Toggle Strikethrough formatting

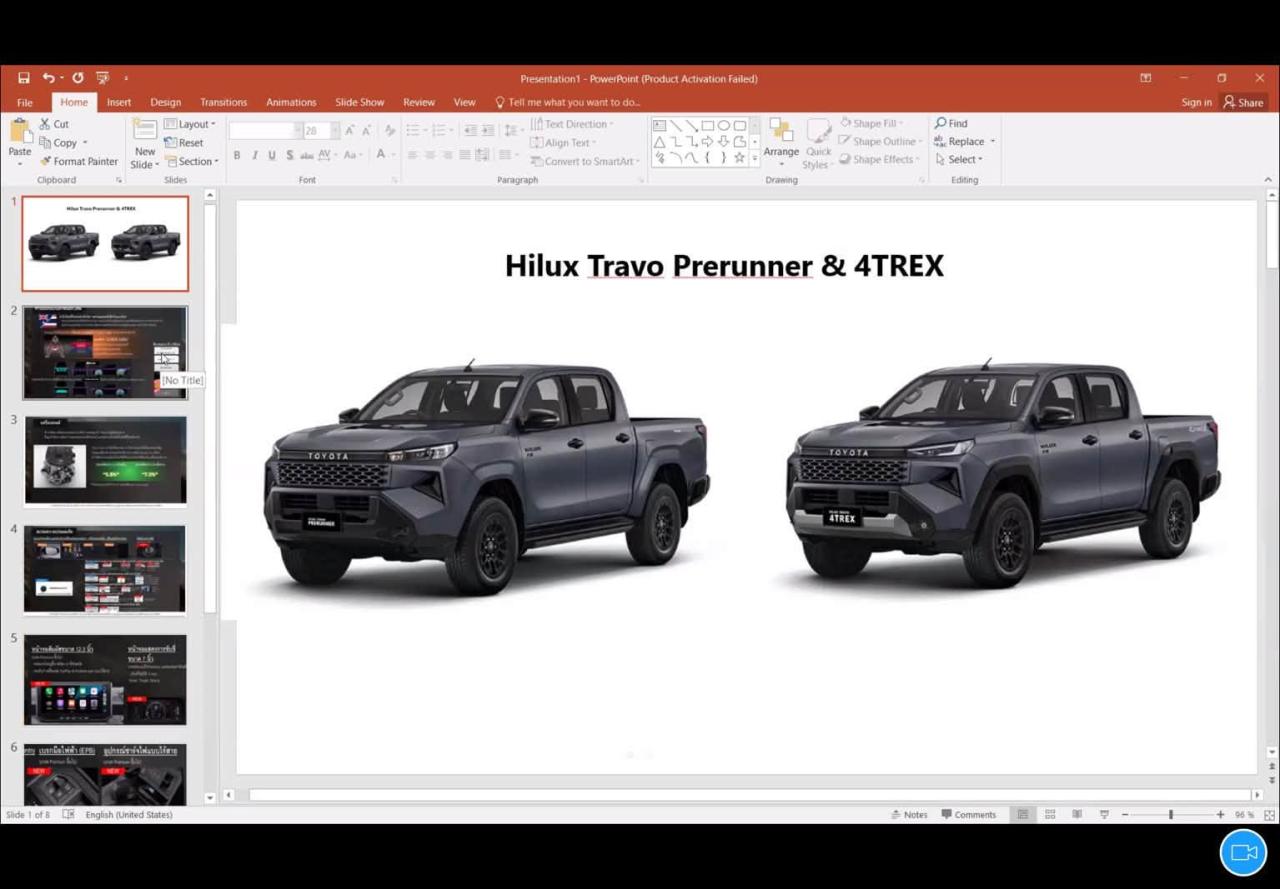coord(307,155)
